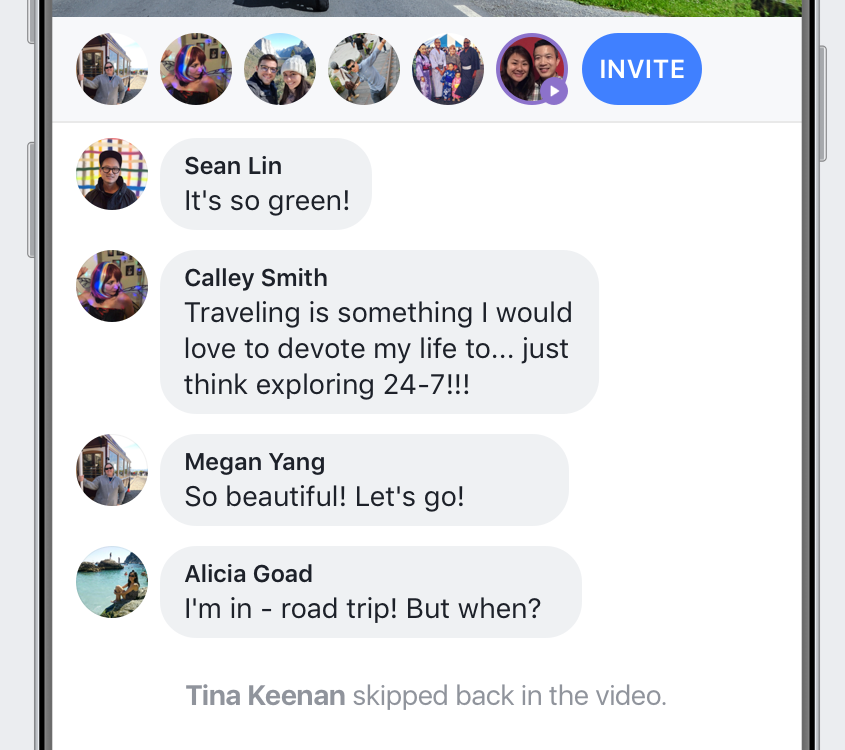Viewport: 845px width, 750px height.
Task: Click the Sean Lin name in comment
Action: point(233,166)
